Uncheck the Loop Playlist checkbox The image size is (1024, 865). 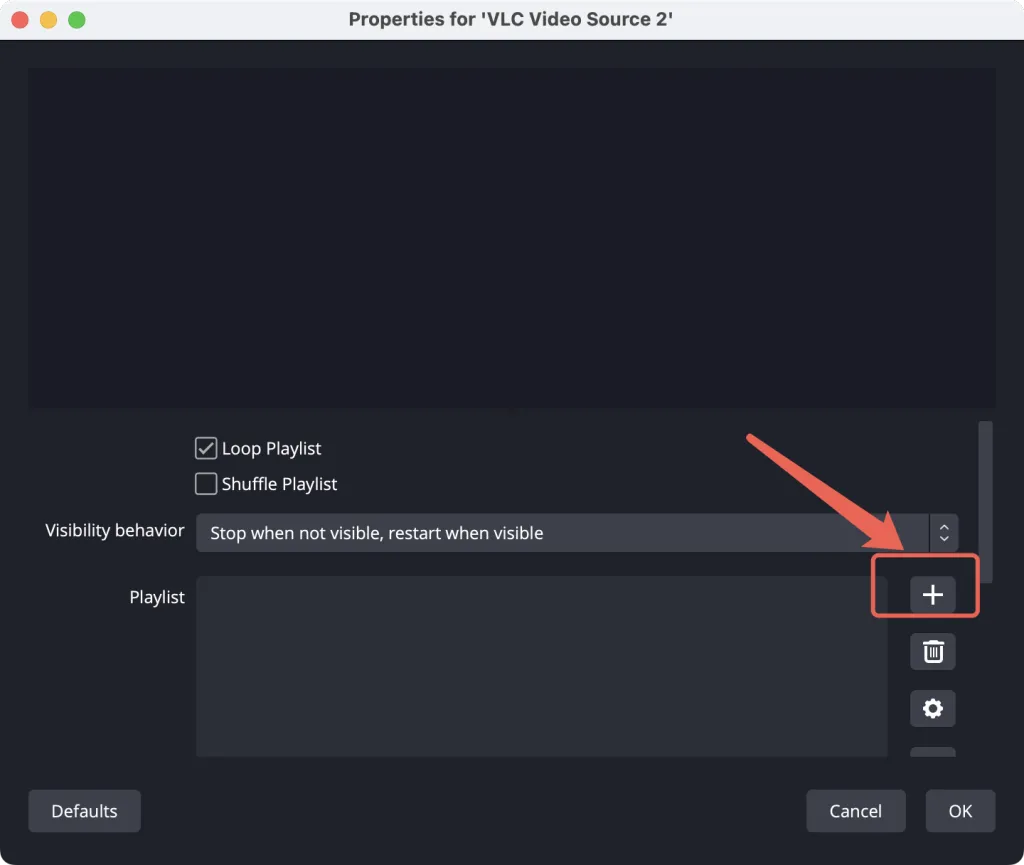pos(206,448)
